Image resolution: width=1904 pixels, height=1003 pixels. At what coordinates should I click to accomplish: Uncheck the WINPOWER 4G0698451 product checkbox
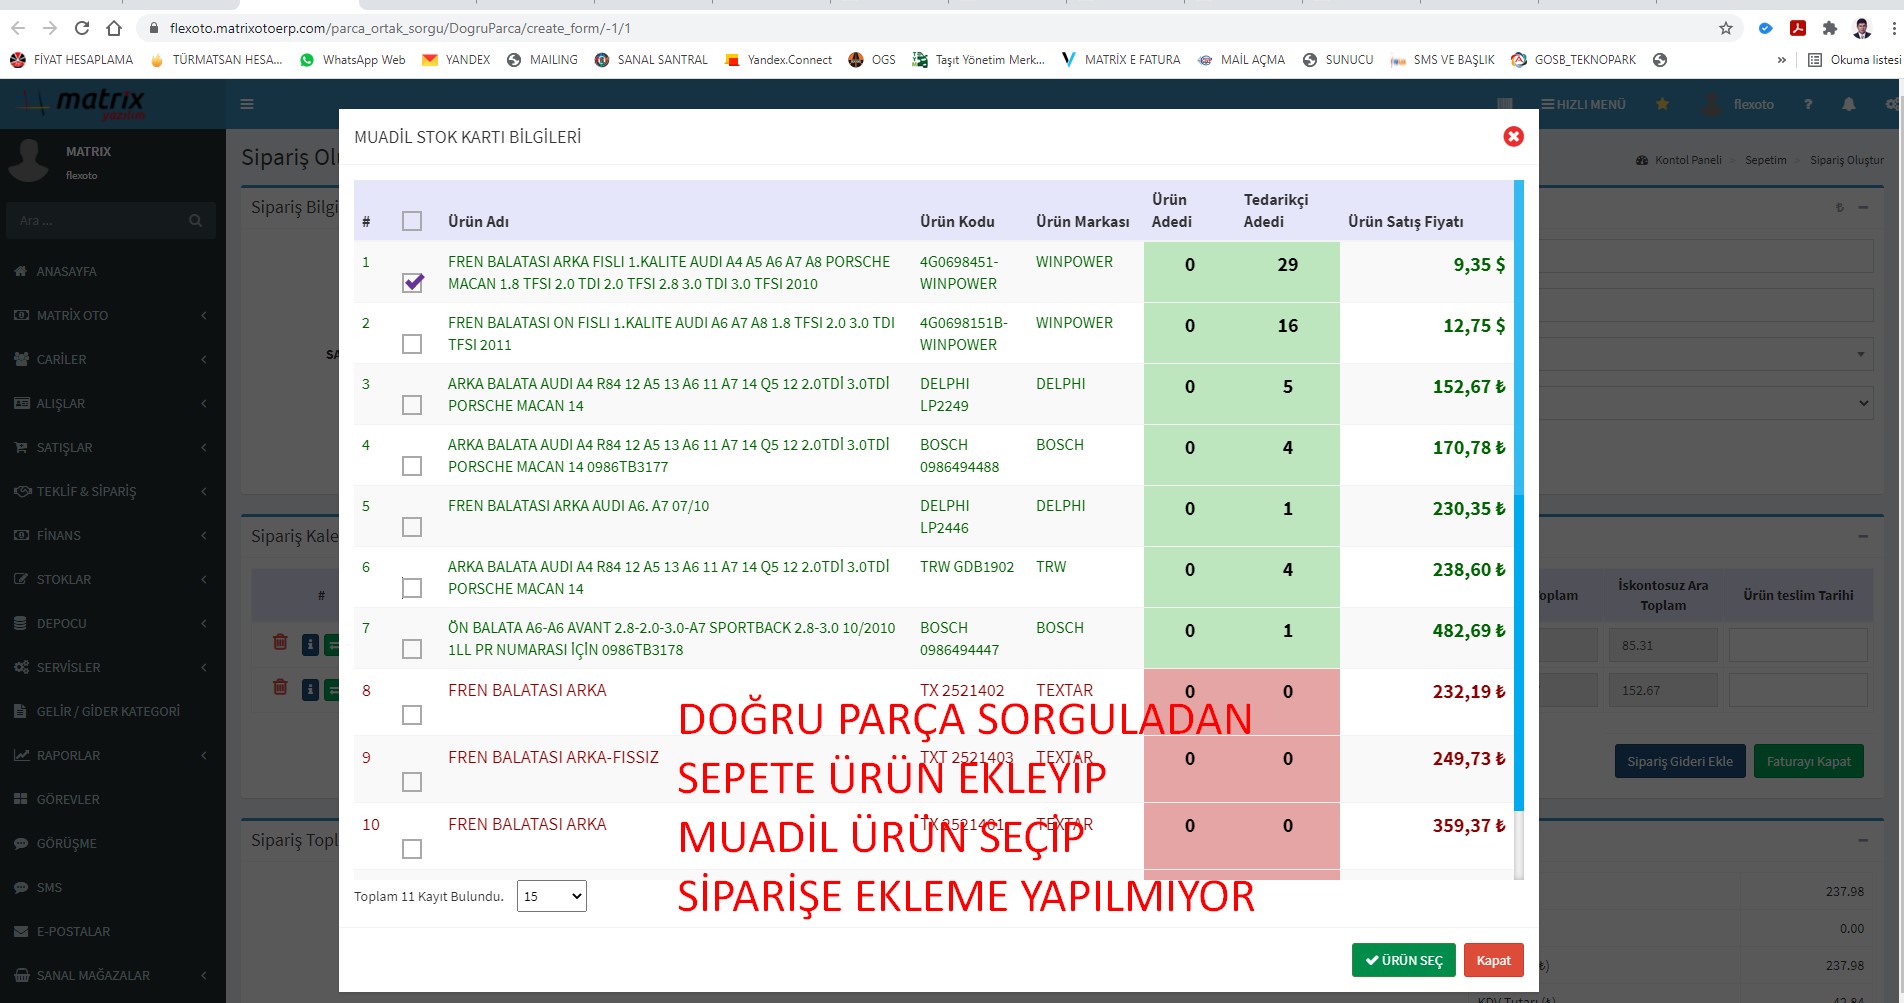(412, 283)
